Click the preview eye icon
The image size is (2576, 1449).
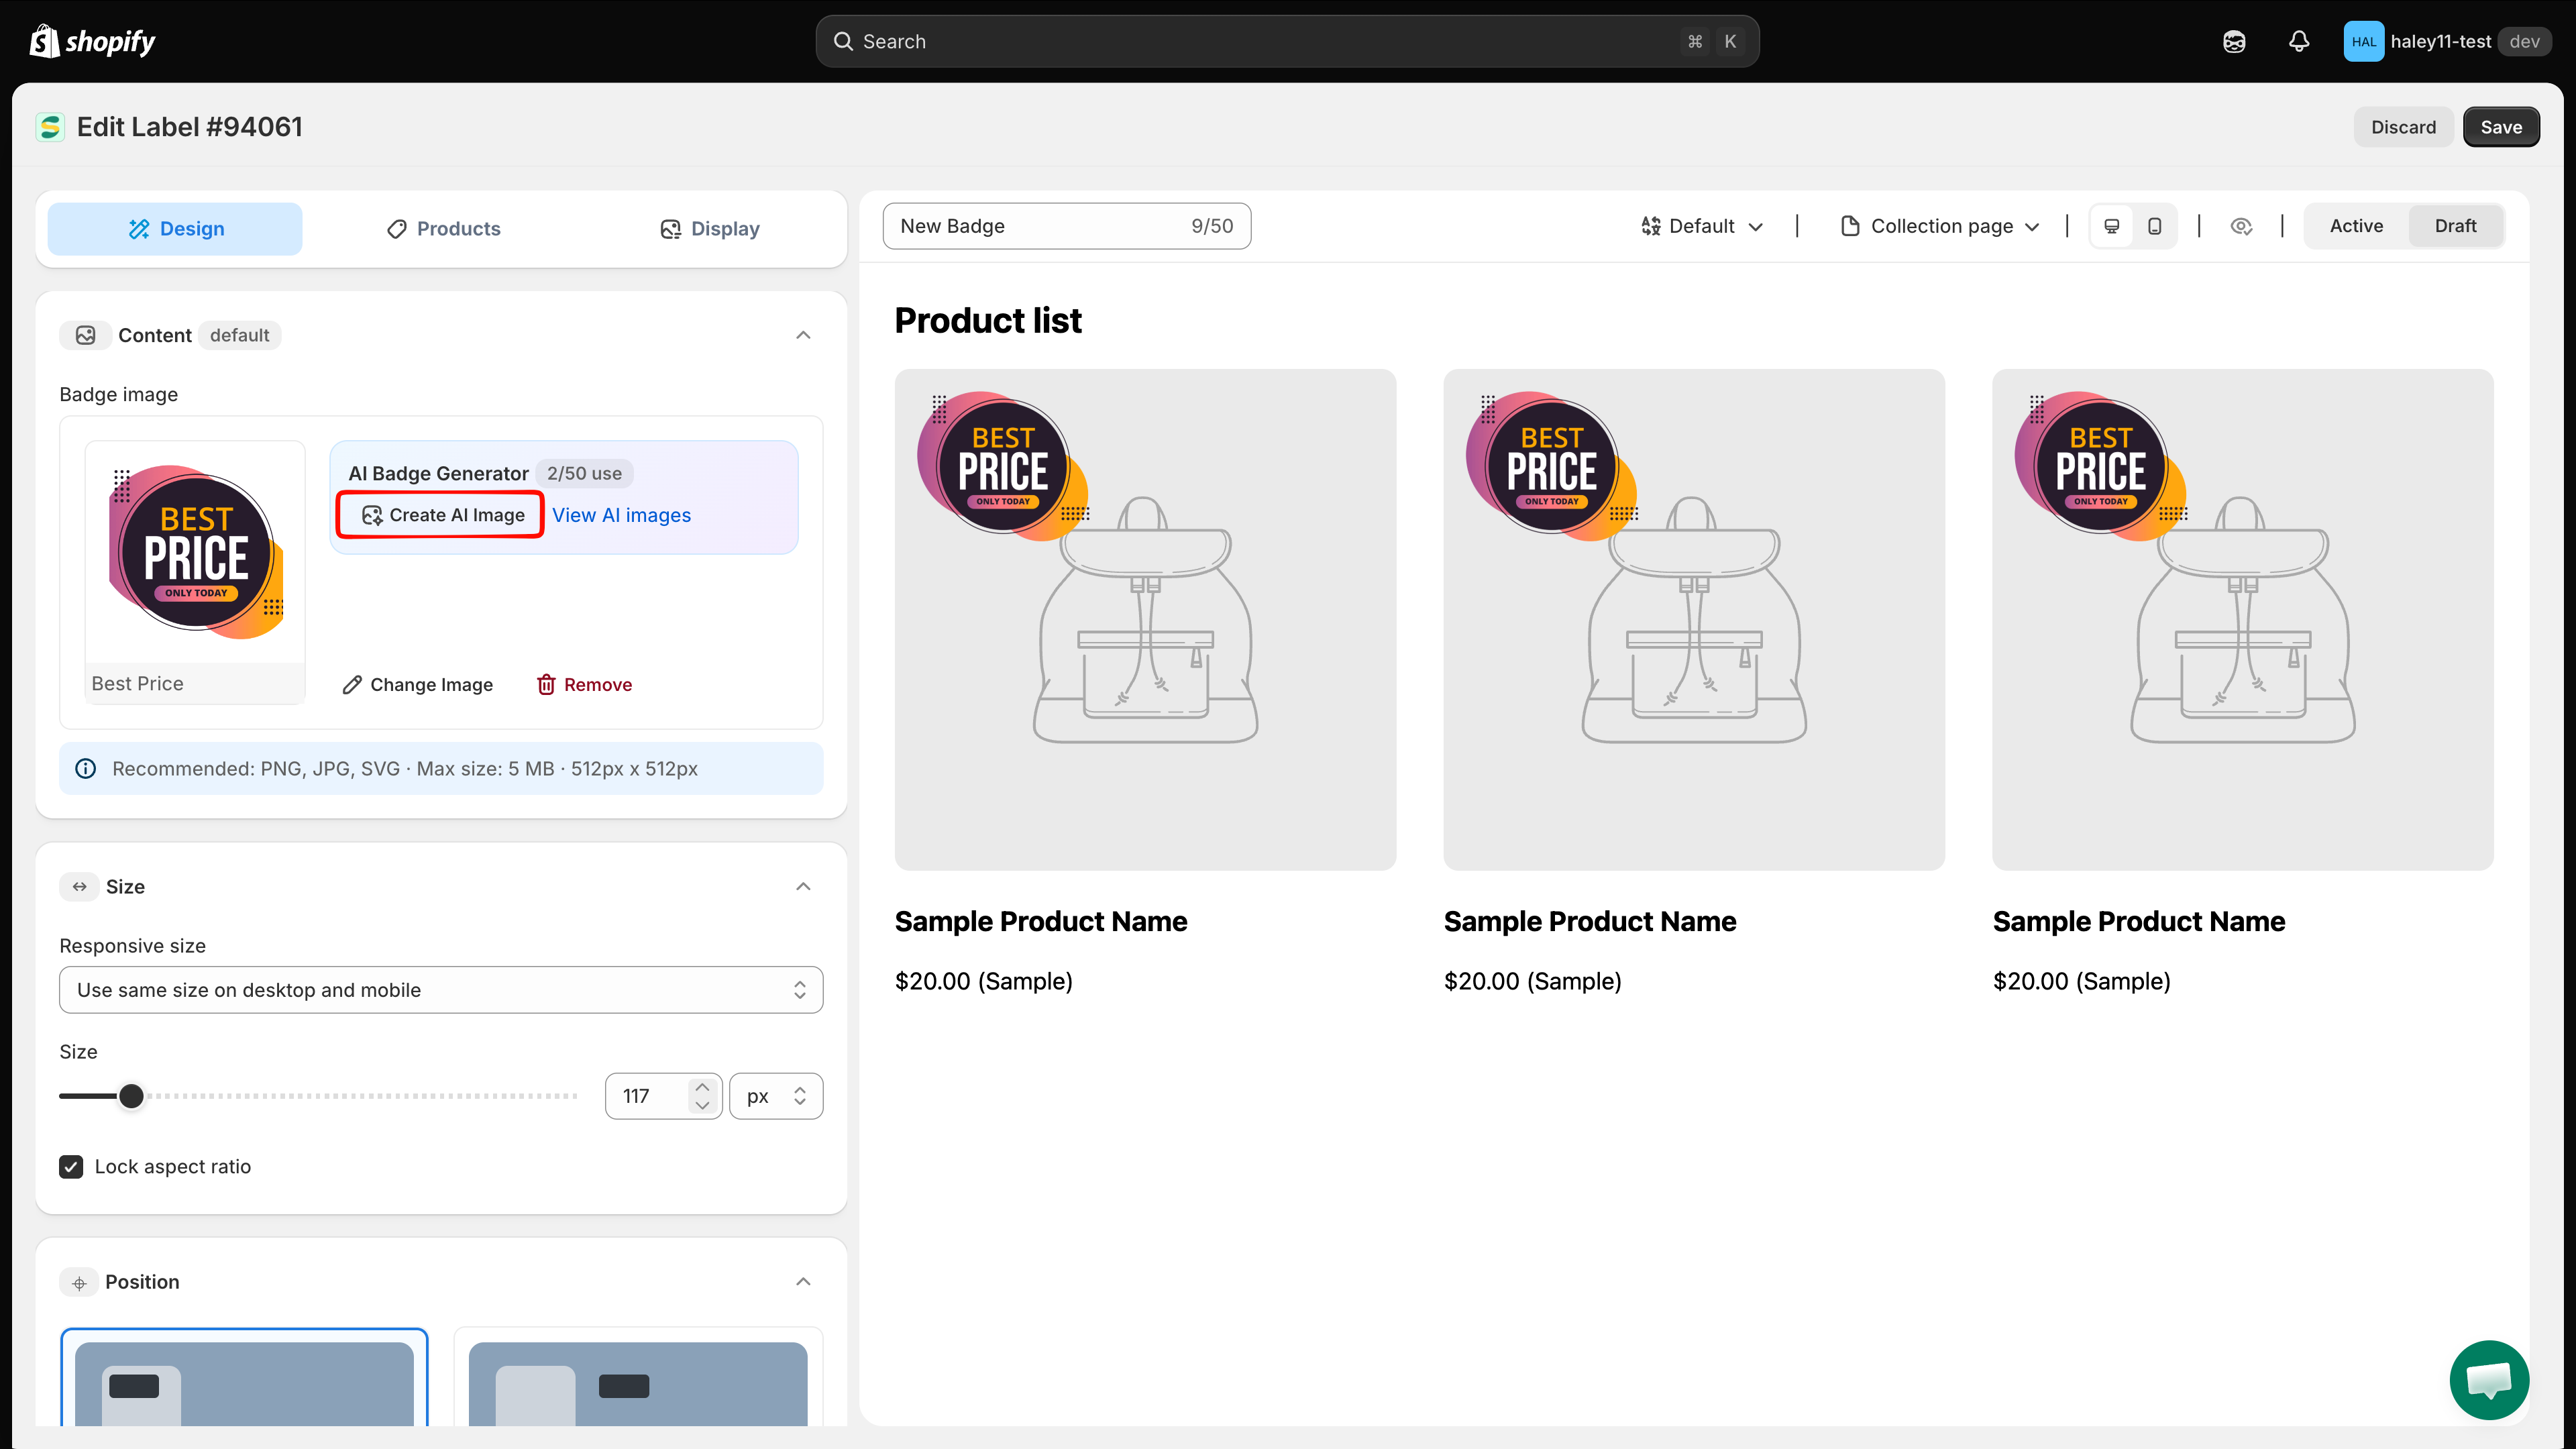click(x=2241, y=226)
